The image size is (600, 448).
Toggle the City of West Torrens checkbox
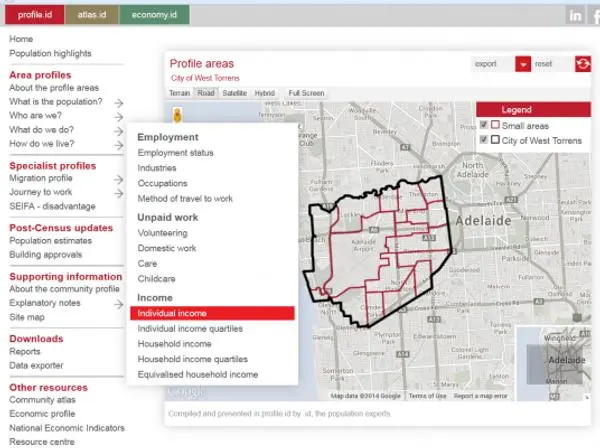click(x=484, y=140)
